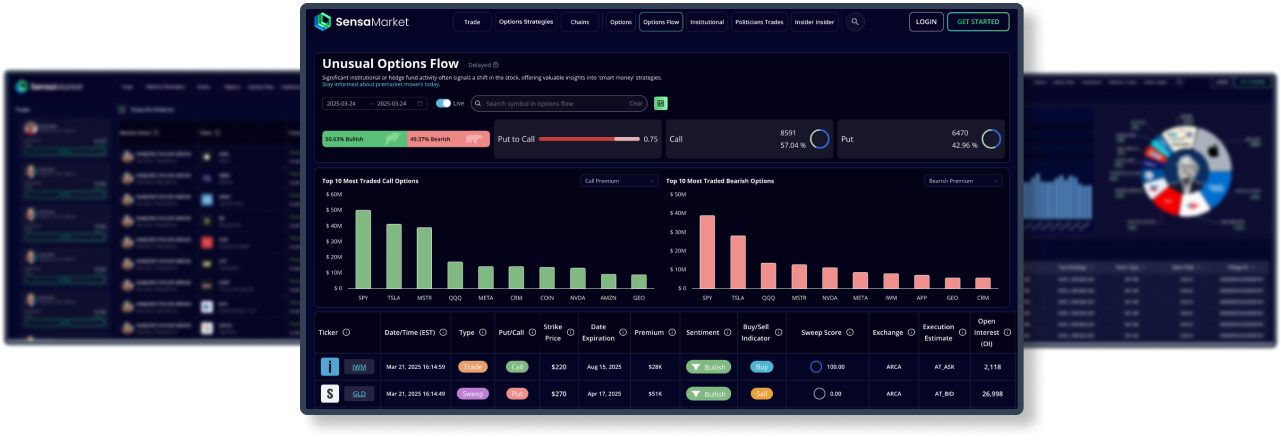1281x440 pixels.
Task: Click the sweep score ring showing 0.00
Action: pos(819,394)
